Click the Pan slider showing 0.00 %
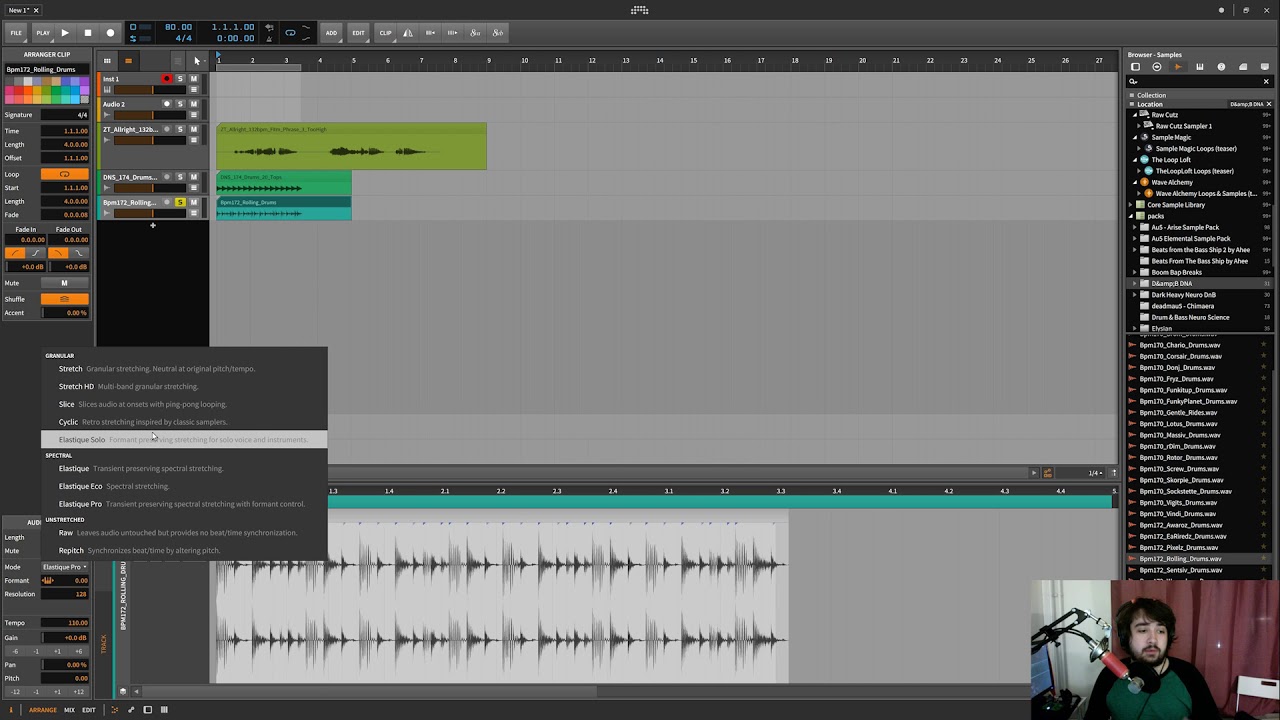This screenshot has width=1280, height=720. coord(64,664)
